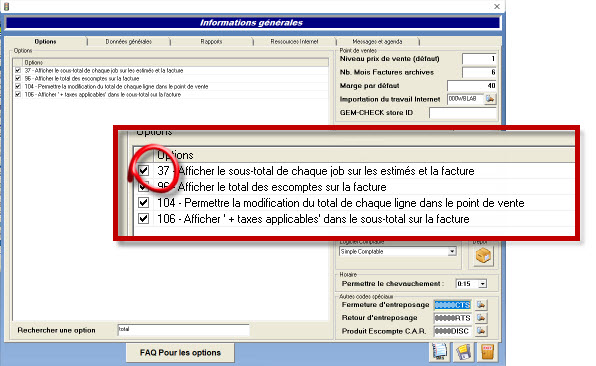Viewport: 596px width, 366px height.
Task: Click the Retour d'entreposage code field
Action: (452, 318)
